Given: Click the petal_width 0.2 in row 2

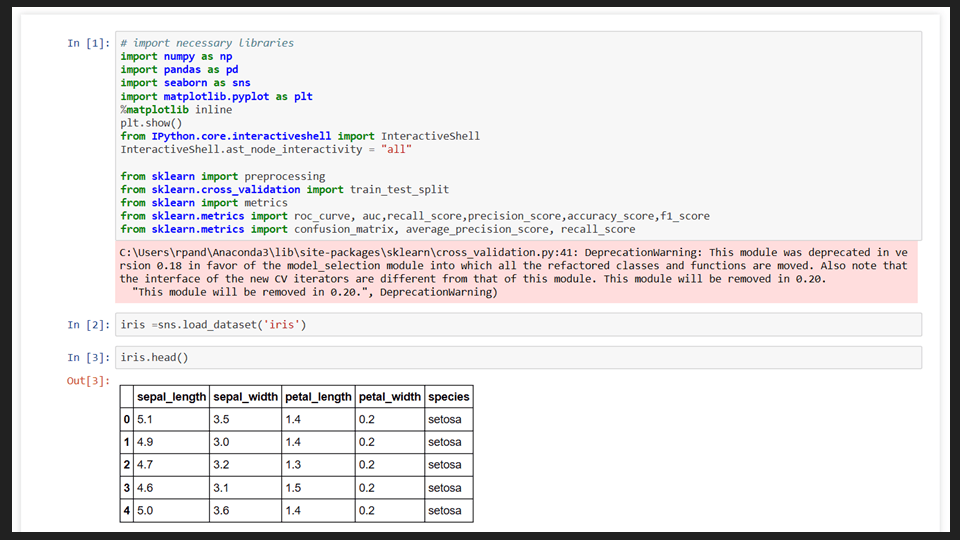Looking at the screenshot, I should [x=390, y=465].
